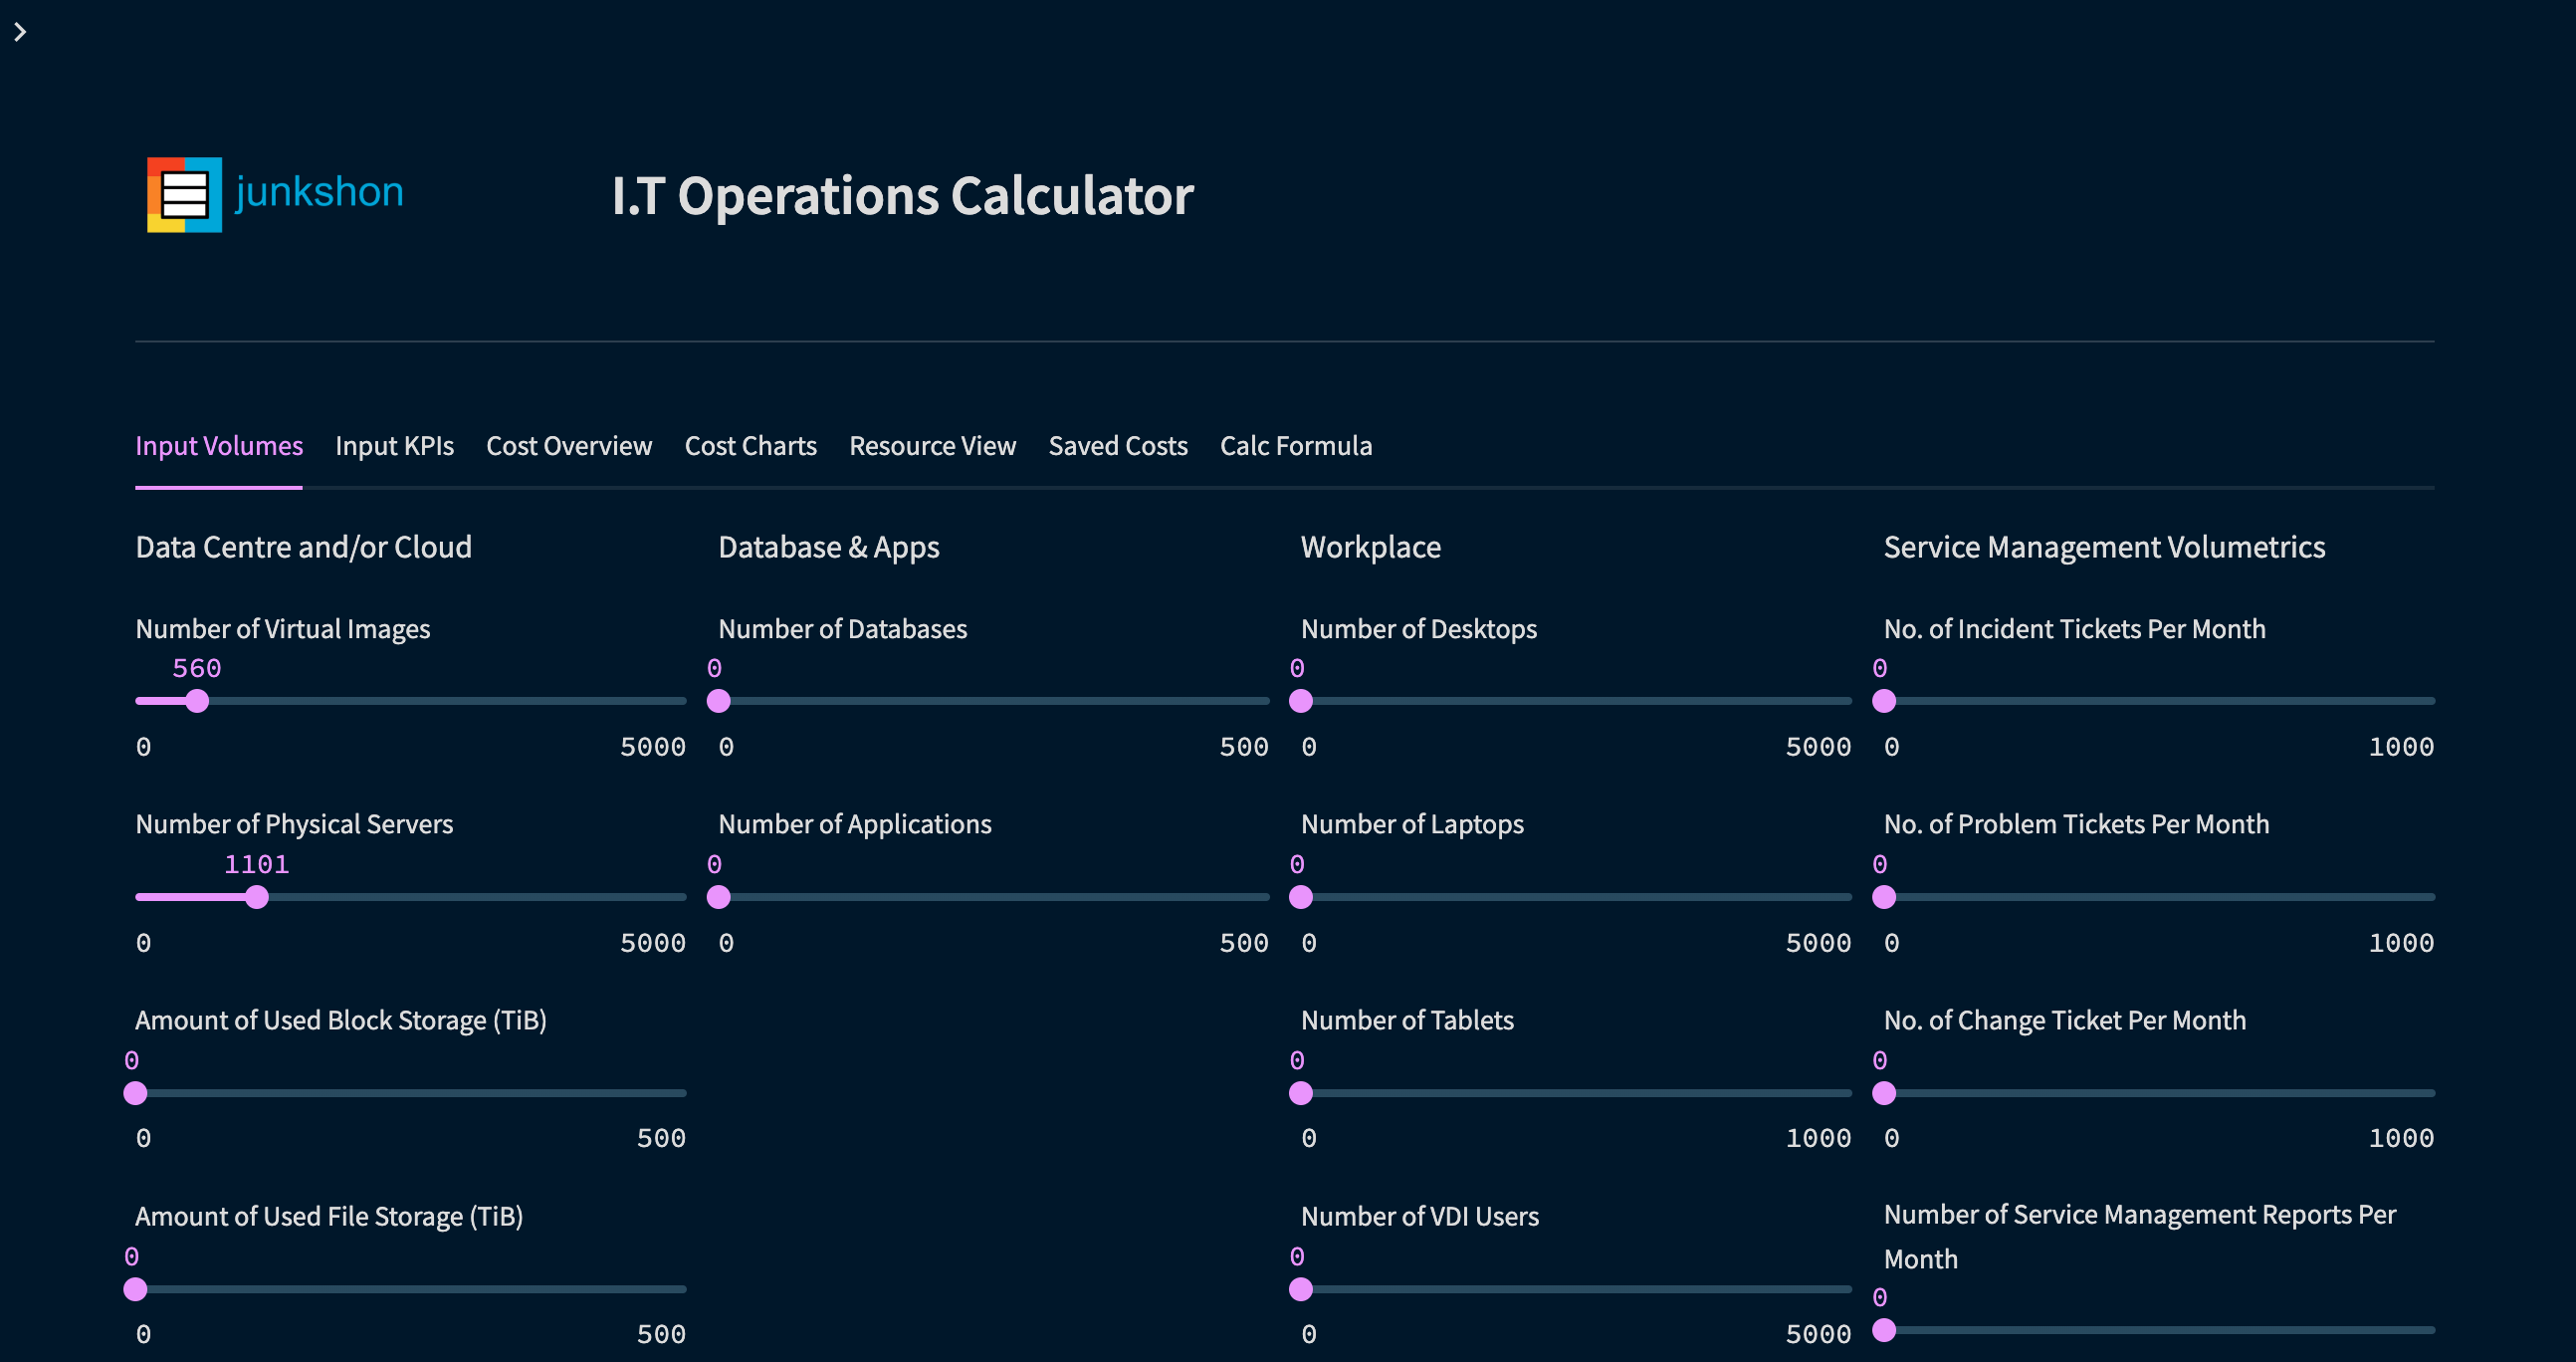Click the Number of Virtual Images slider handle

[197, 701]
